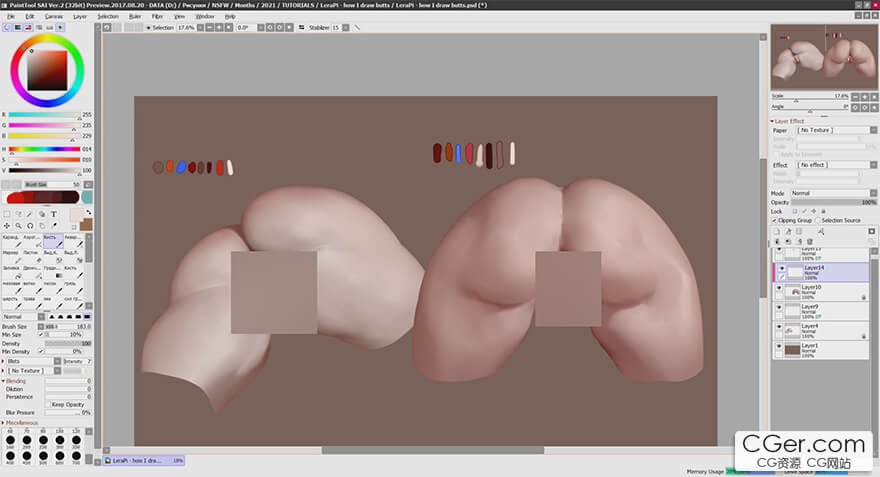Screen dimensions: 880x477
Task: Select the magic wand tool
Action: click(x=30, y=214)
